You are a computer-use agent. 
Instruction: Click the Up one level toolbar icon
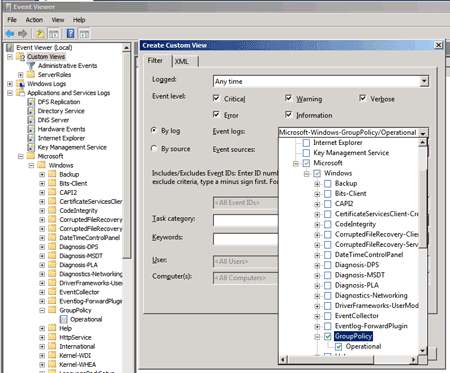point(40,33)
